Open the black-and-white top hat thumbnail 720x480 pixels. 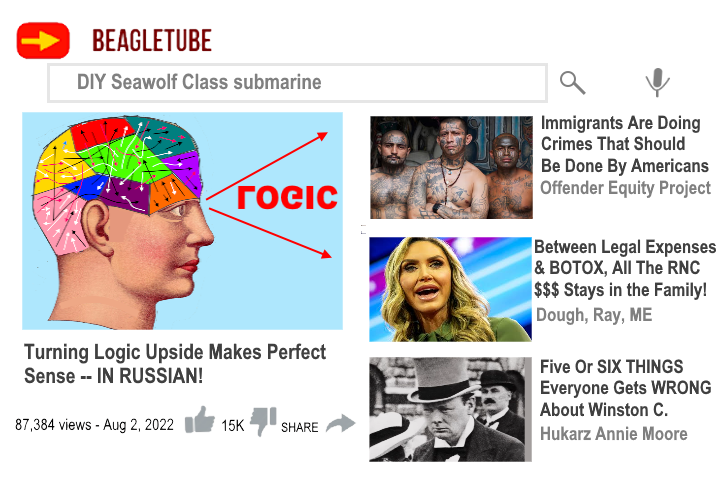pos(450,409)
